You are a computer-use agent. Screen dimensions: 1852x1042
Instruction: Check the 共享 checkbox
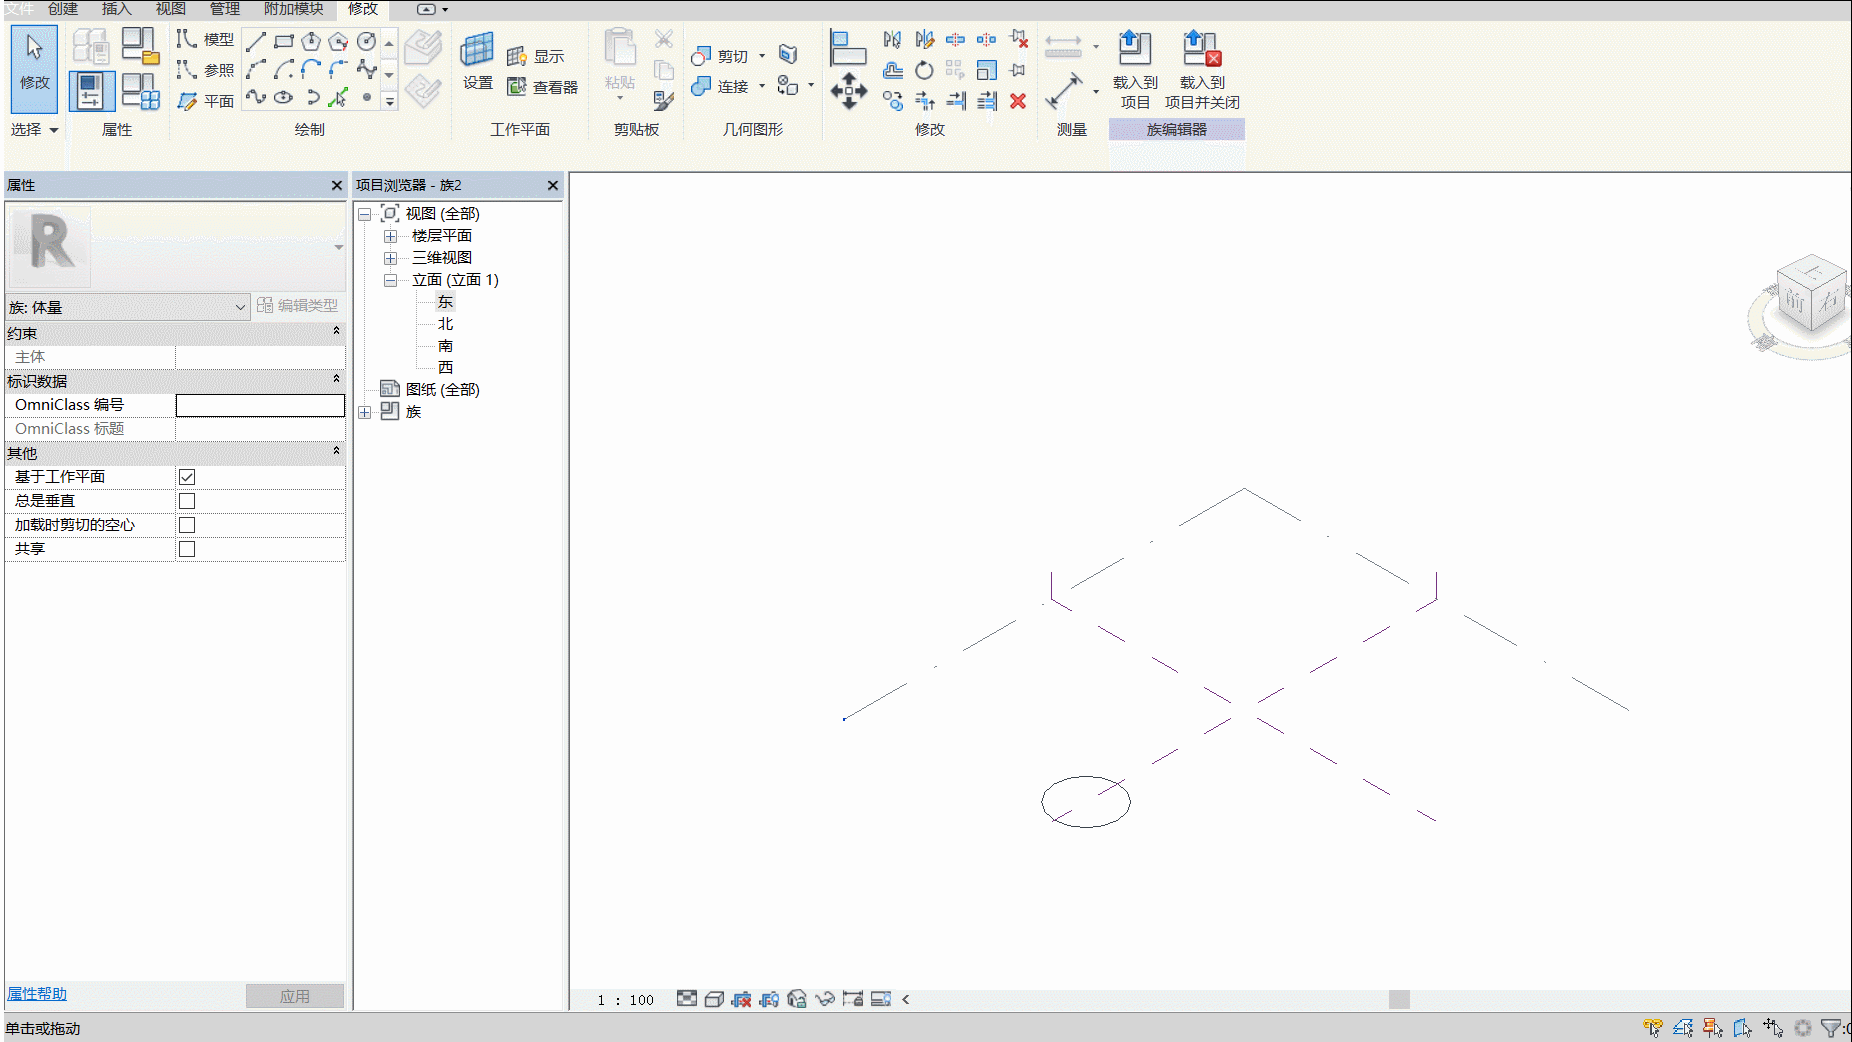pos(187,549)
